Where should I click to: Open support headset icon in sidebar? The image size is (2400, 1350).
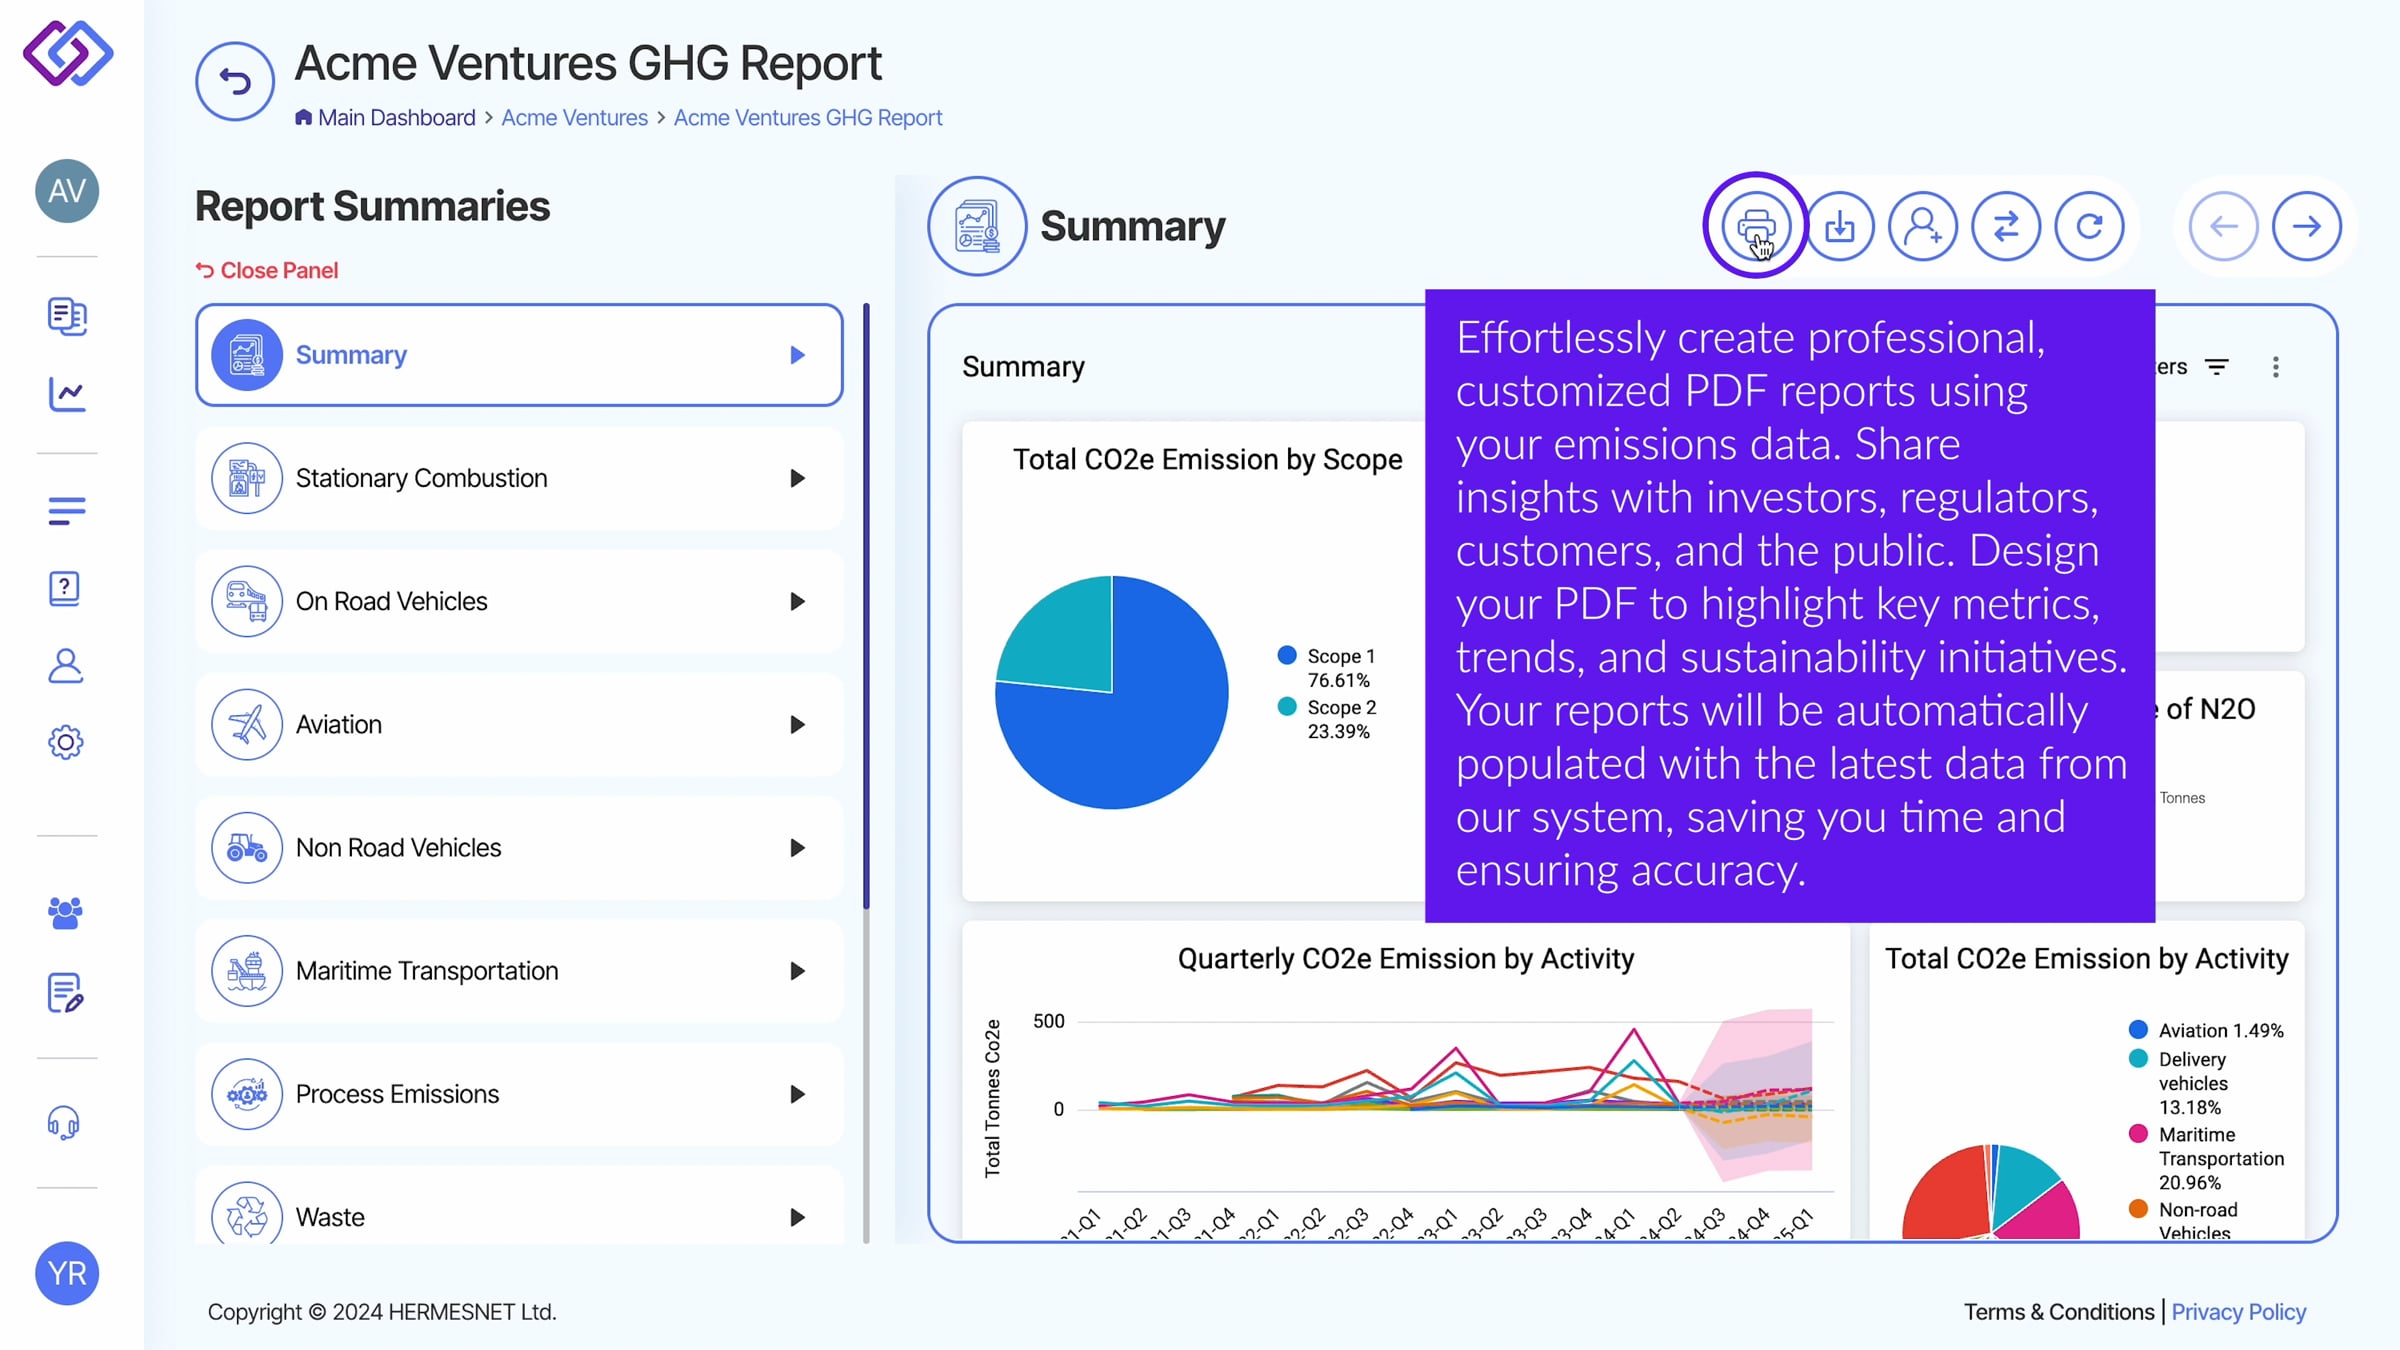click(65, 1123)
